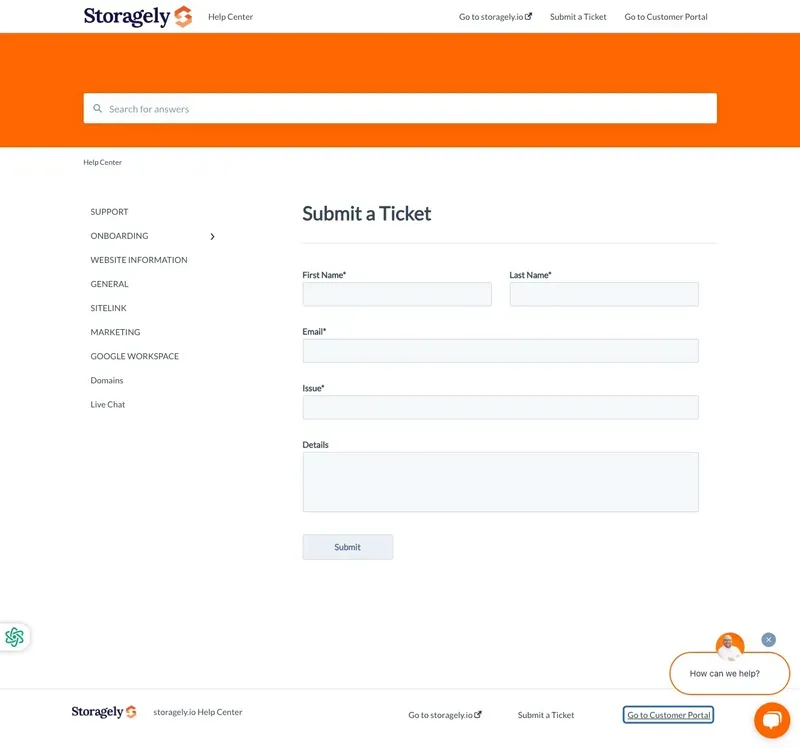Open Help Center link in the header
This screenshot has width=800, height=748.
click(x=230, y=17)
